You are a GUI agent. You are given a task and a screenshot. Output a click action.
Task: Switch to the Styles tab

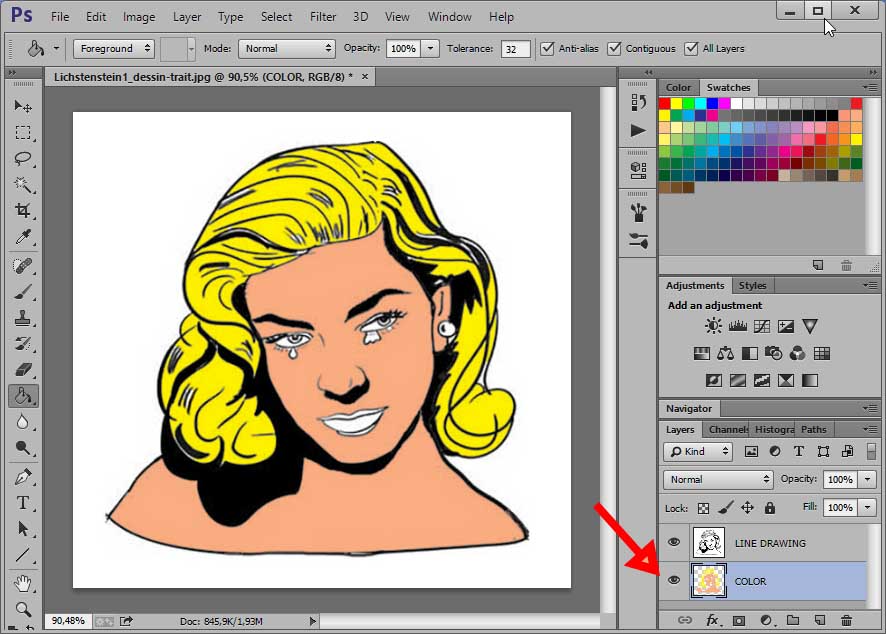752,285
